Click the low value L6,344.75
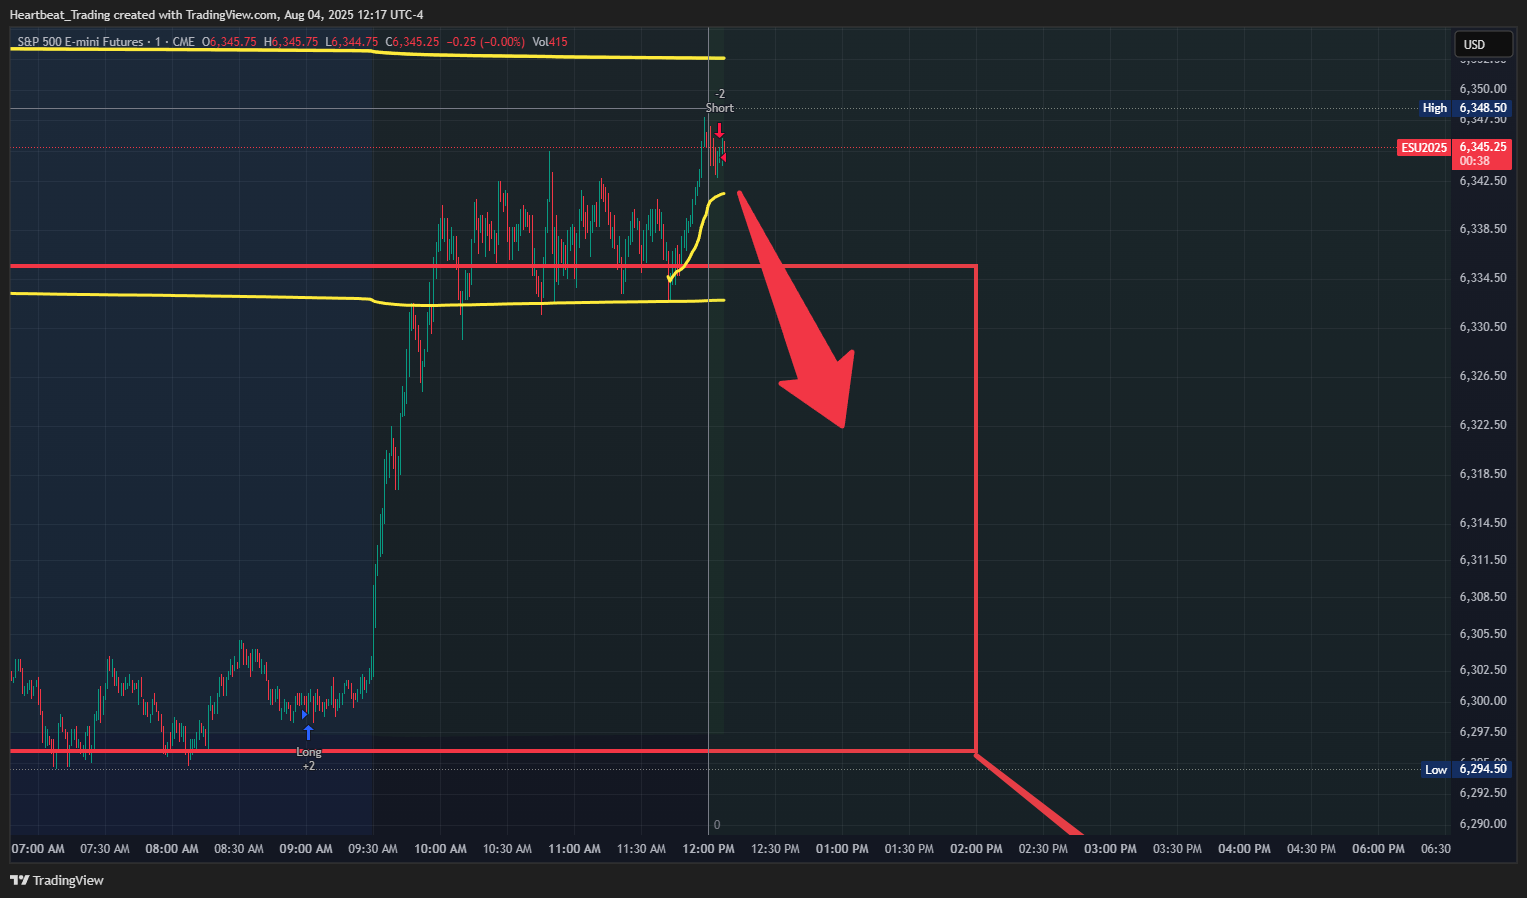 click(352, 42)
